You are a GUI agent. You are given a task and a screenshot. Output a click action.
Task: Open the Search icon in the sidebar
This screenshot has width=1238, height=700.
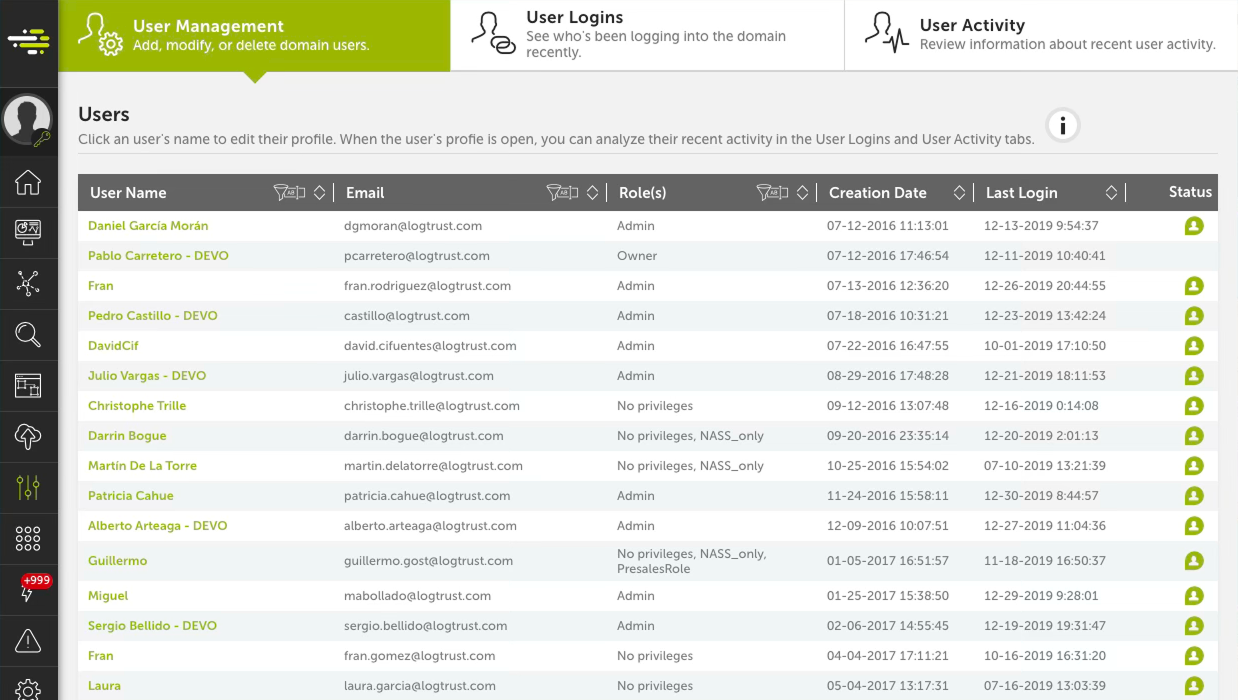(29, 334)
